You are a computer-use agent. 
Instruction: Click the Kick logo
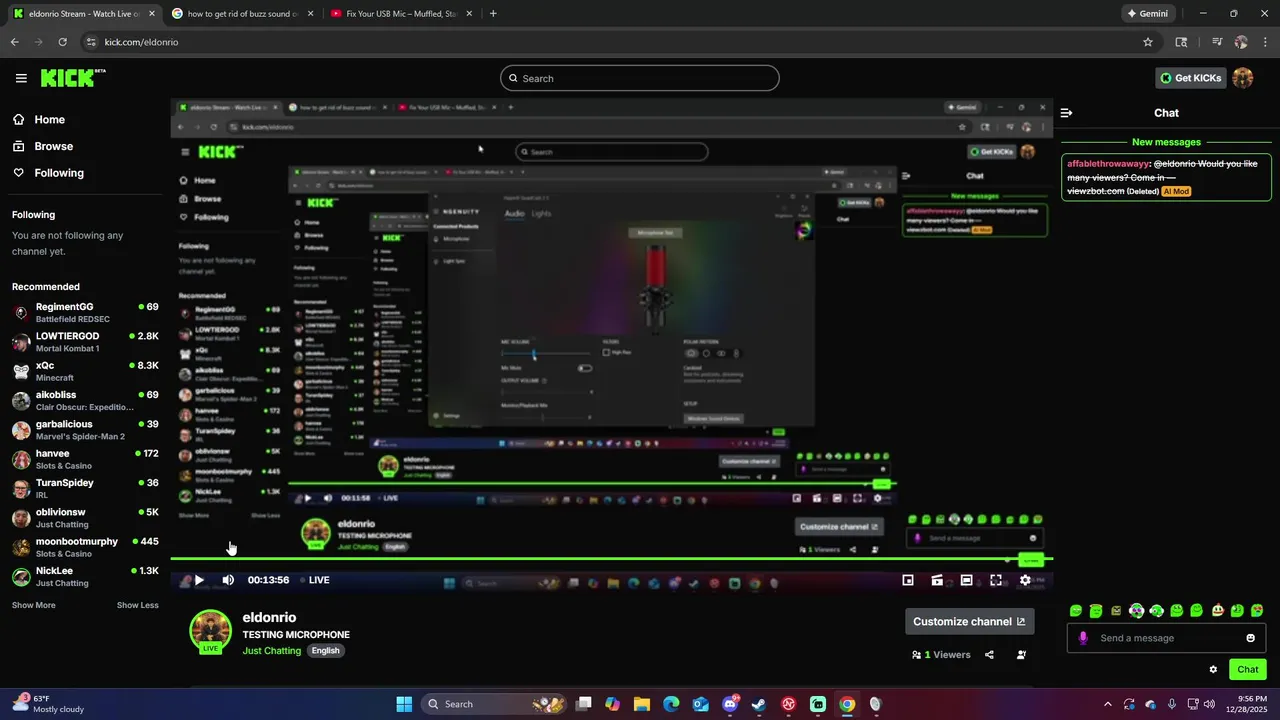click(73, 78)
